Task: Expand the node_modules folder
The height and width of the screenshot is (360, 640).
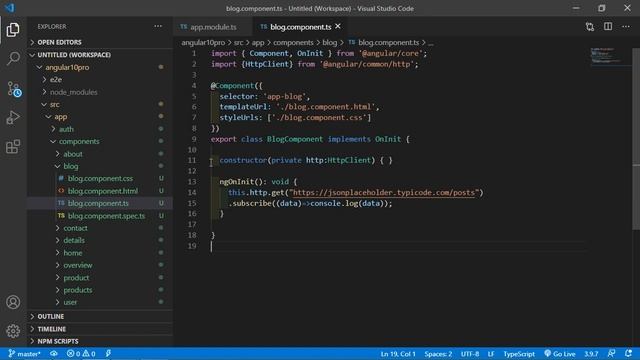Action: (100, 92)
